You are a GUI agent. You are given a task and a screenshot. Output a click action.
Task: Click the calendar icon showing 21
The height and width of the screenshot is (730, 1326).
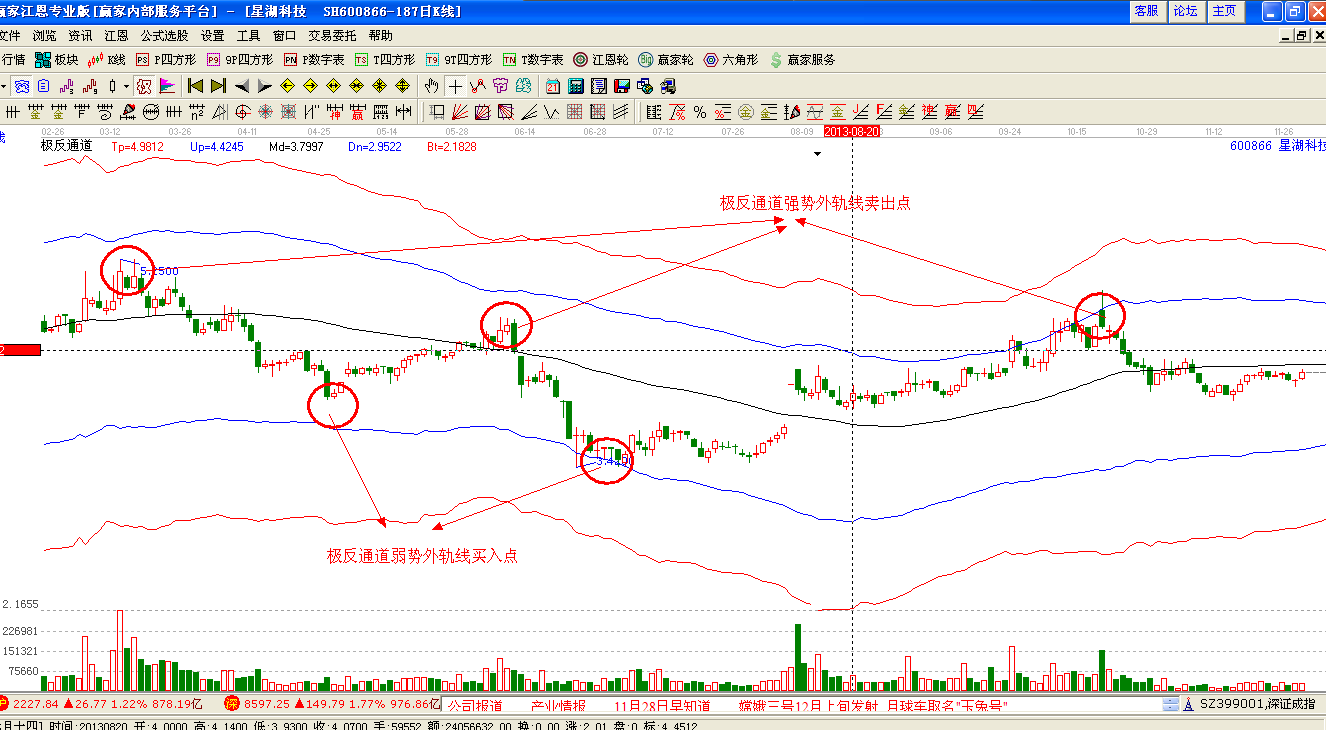553,86
